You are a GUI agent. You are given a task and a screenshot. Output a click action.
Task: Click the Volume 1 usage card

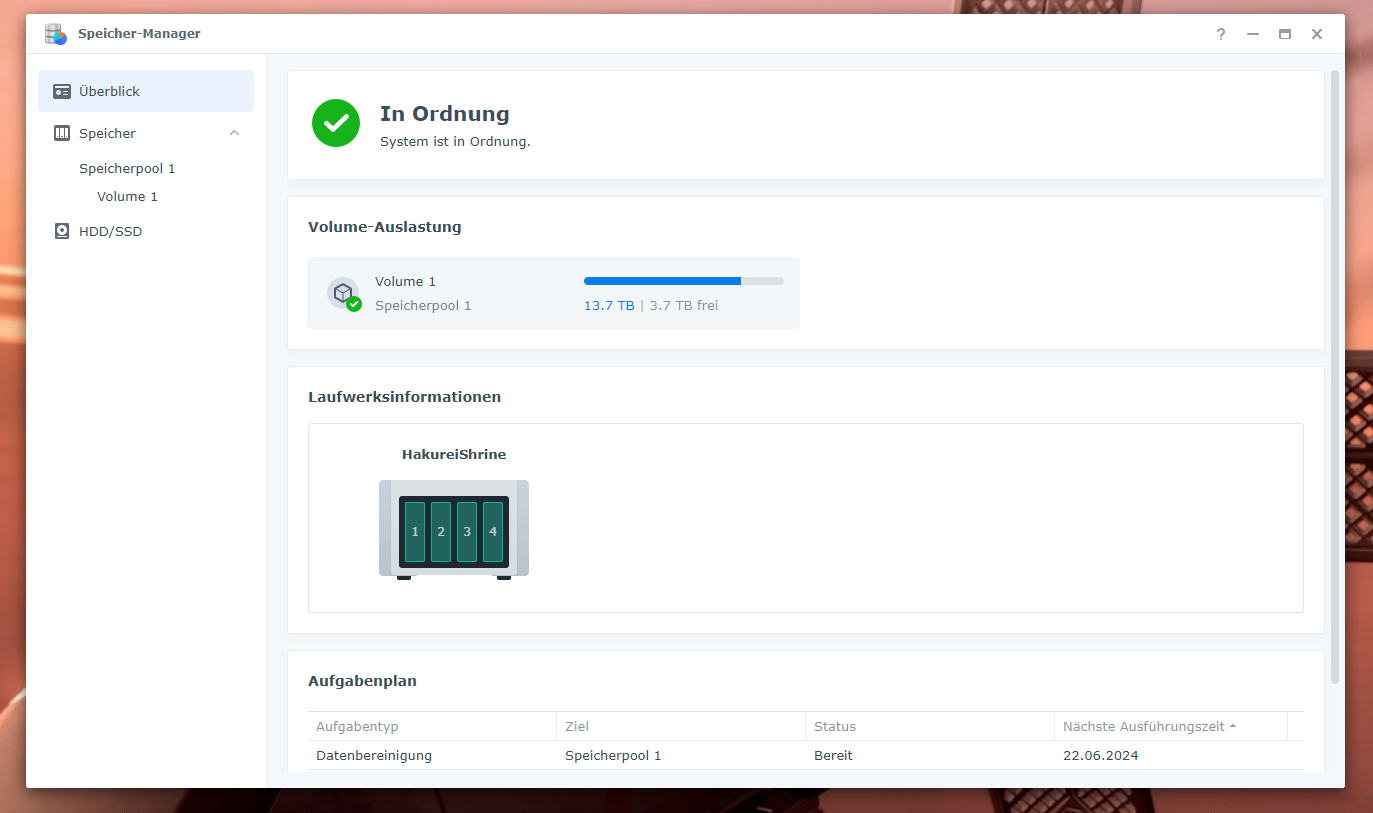tap(553, 293)
